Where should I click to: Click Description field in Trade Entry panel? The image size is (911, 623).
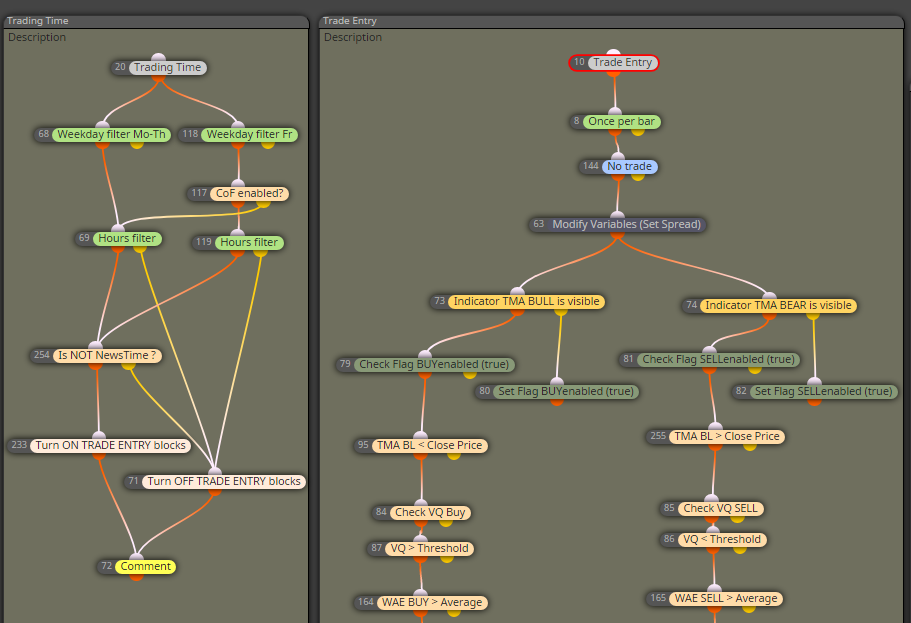353,37
